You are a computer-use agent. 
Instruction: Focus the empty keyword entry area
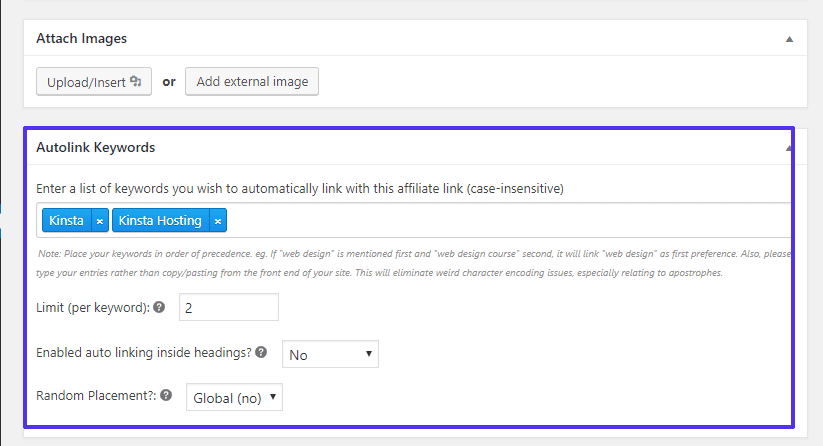tap(500, 221)
